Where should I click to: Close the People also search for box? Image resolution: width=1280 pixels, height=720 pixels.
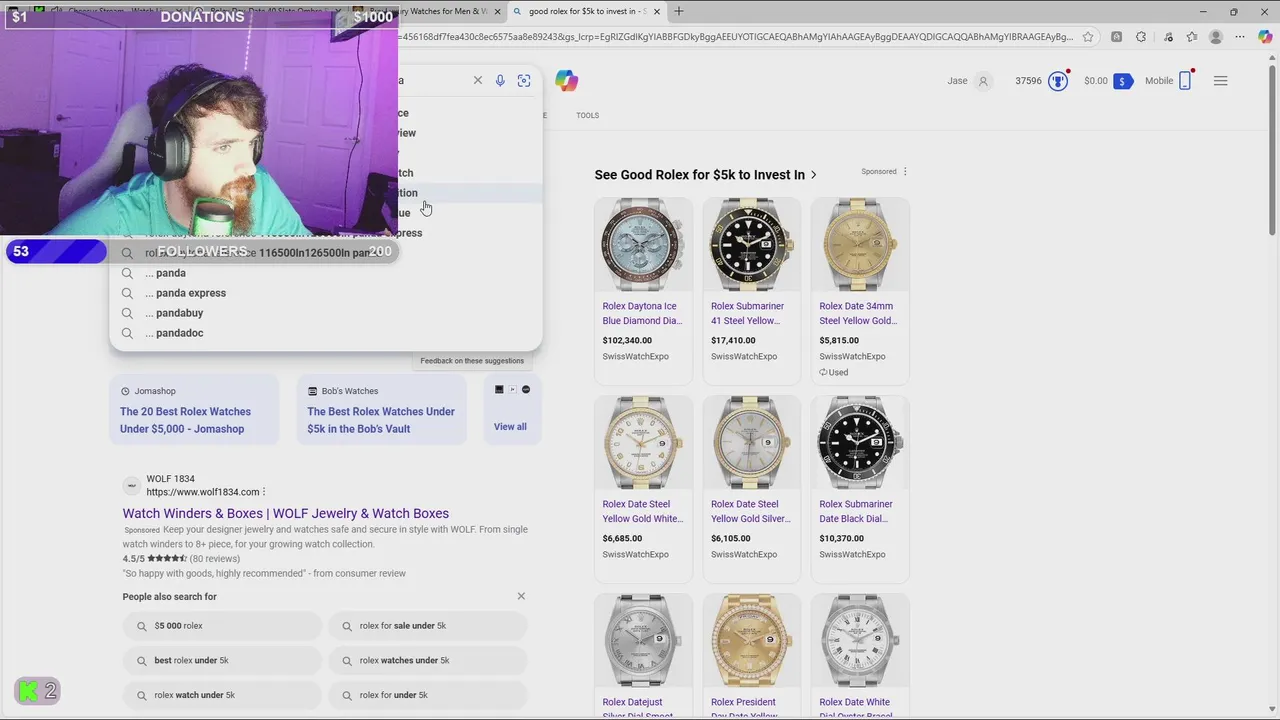pos(521,596)
